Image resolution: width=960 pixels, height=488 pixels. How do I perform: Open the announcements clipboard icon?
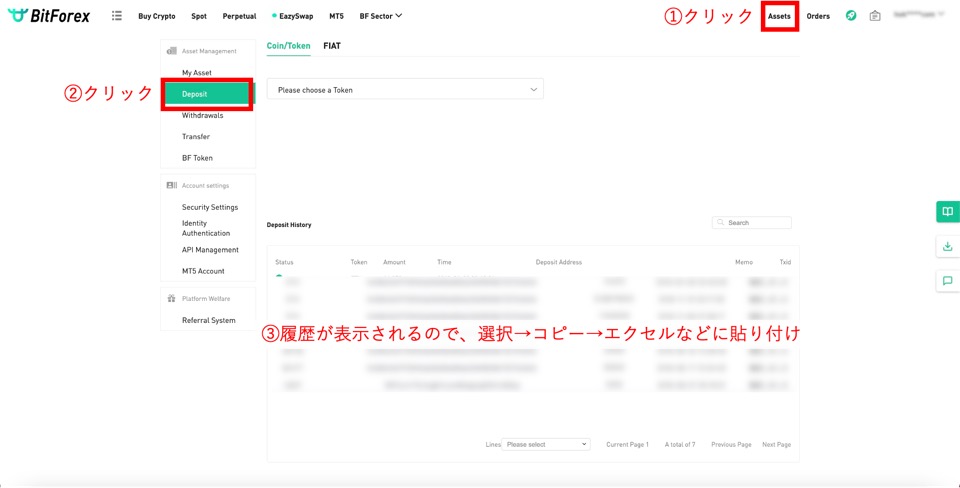875,16
